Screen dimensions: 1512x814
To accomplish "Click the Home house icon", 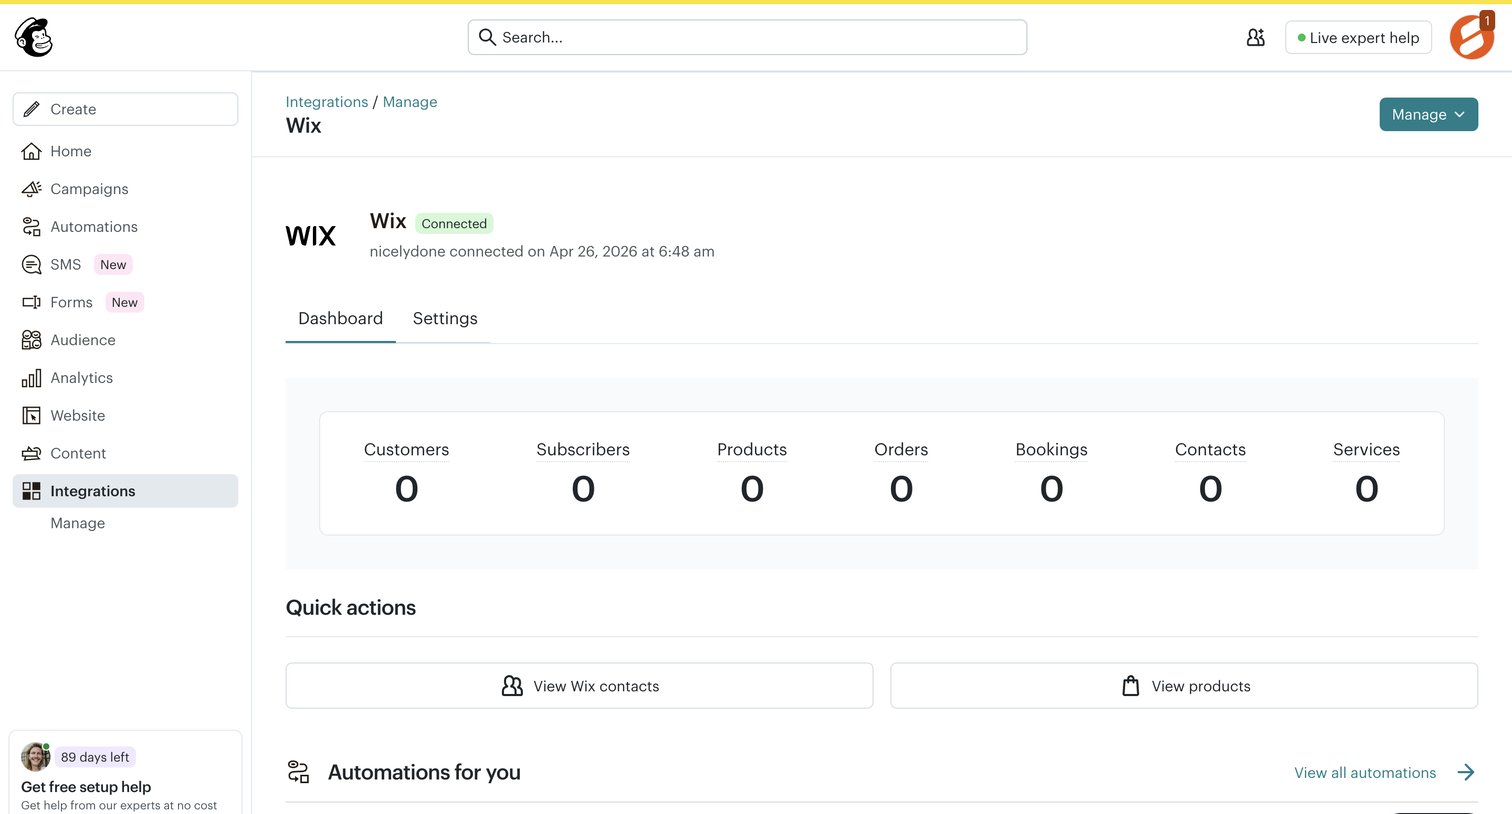I will pos(32,151).
